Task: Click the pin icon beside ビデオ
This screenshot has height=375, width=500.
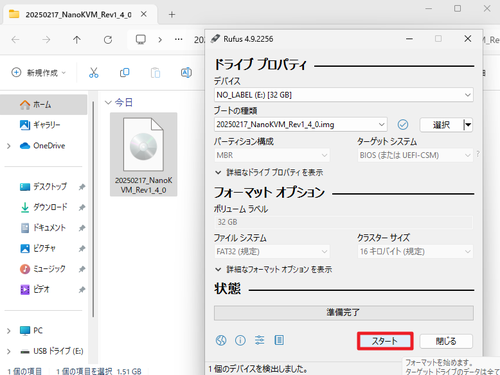Action: tap(82, 290)
